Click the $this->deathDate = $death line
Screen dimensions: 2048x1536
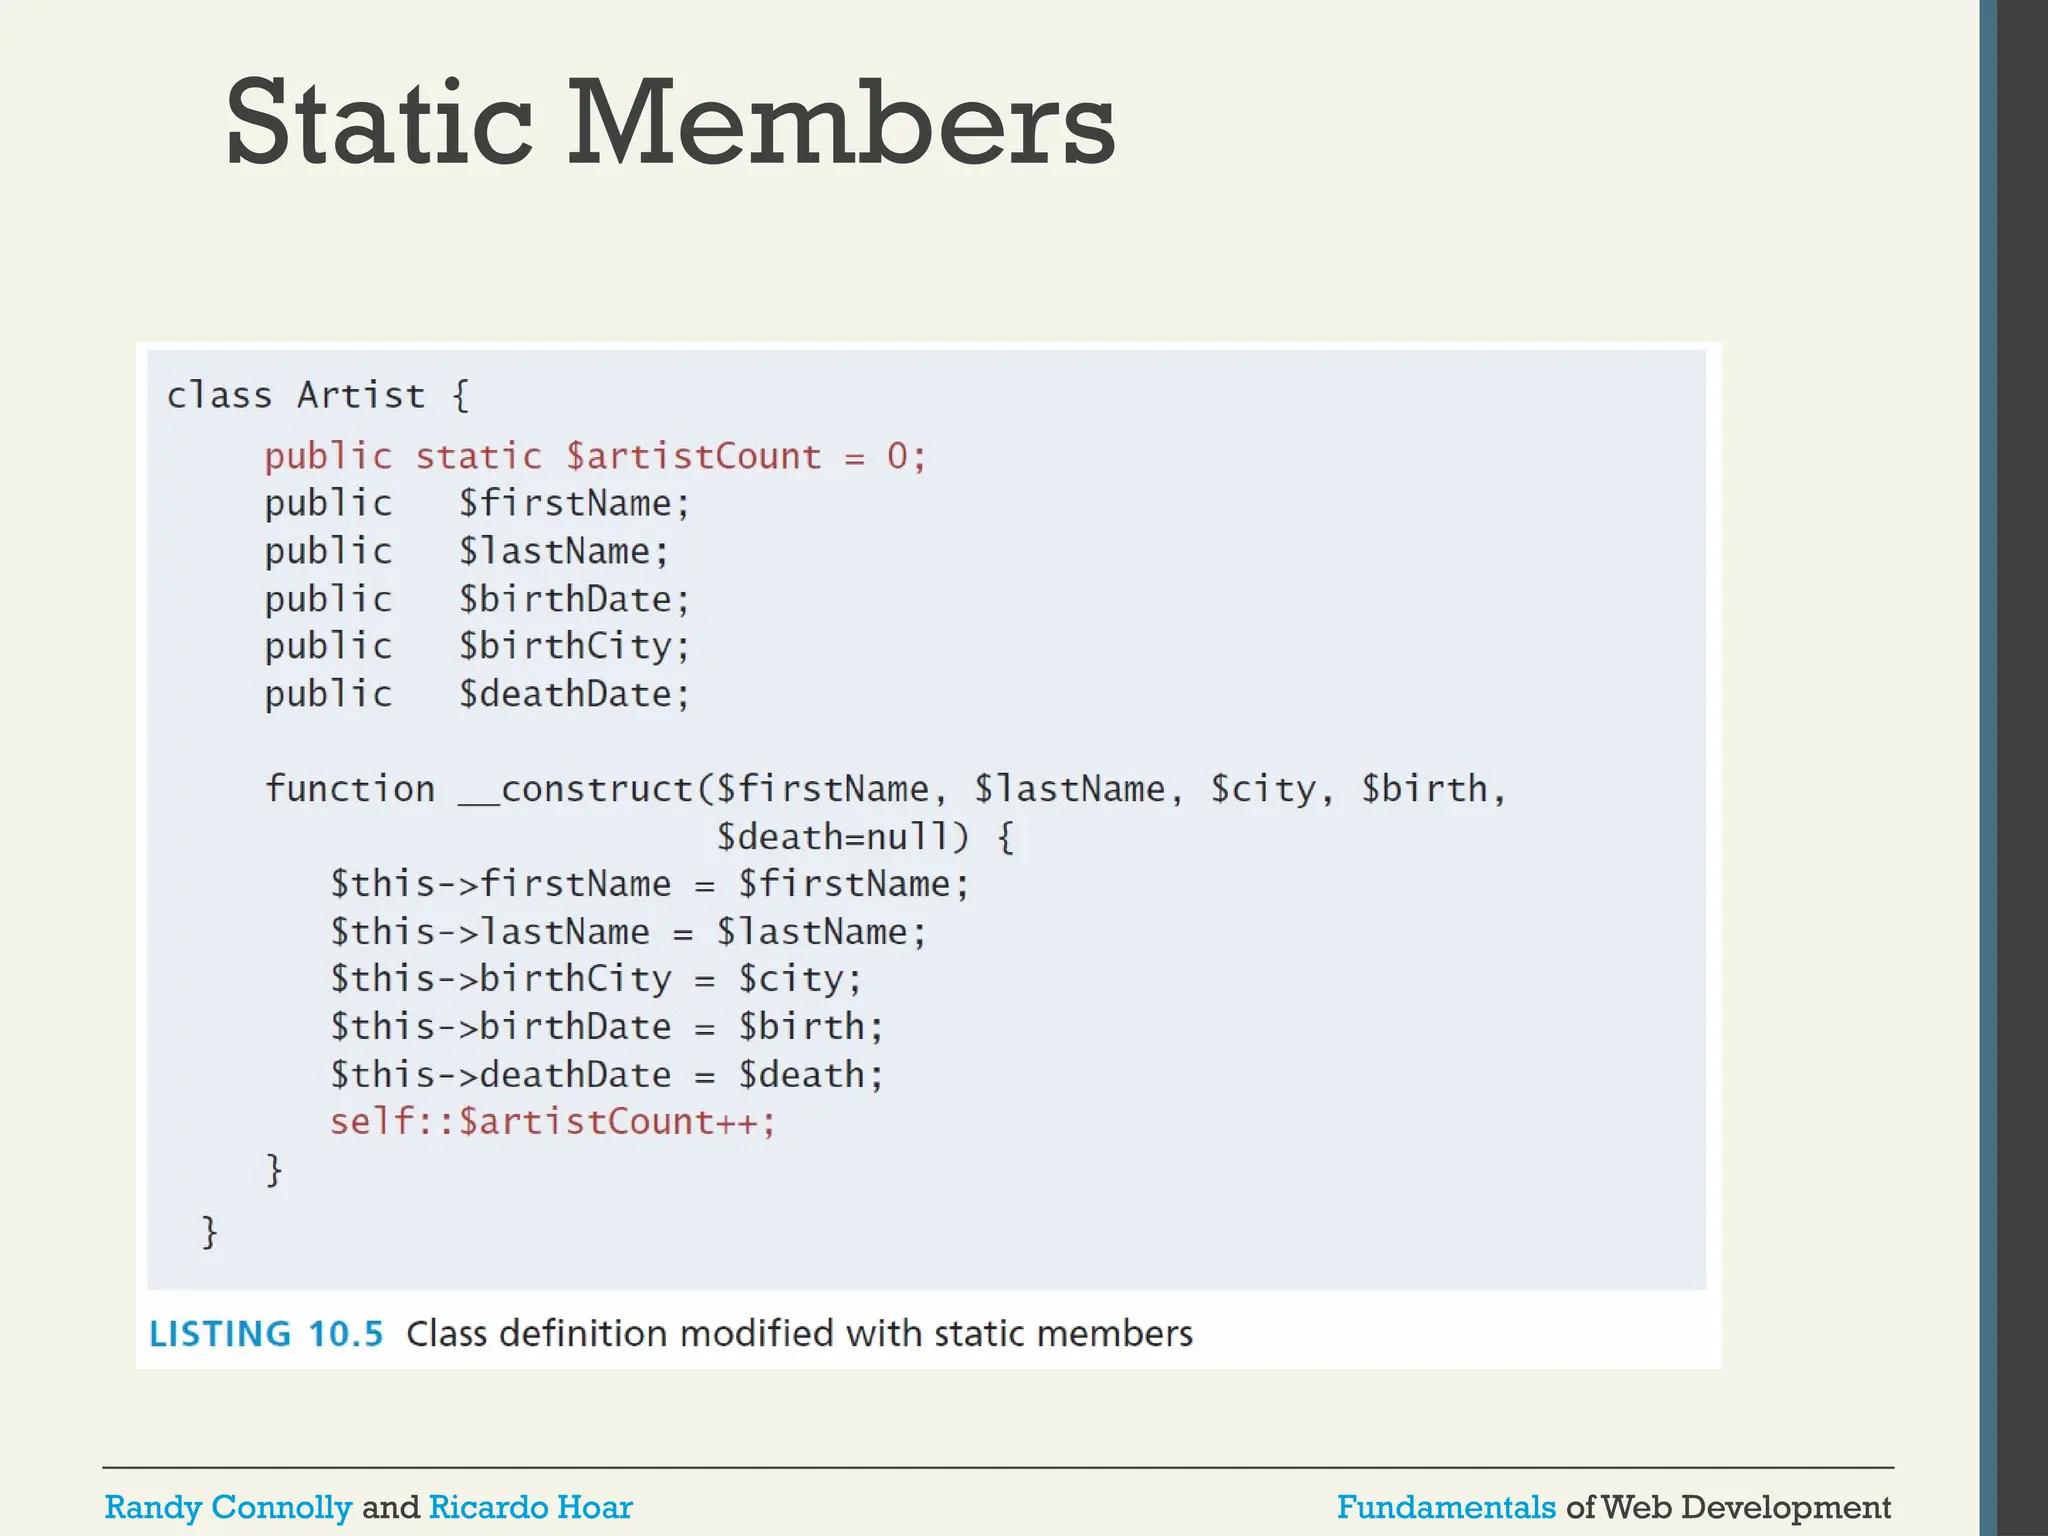coord(607,1075)
